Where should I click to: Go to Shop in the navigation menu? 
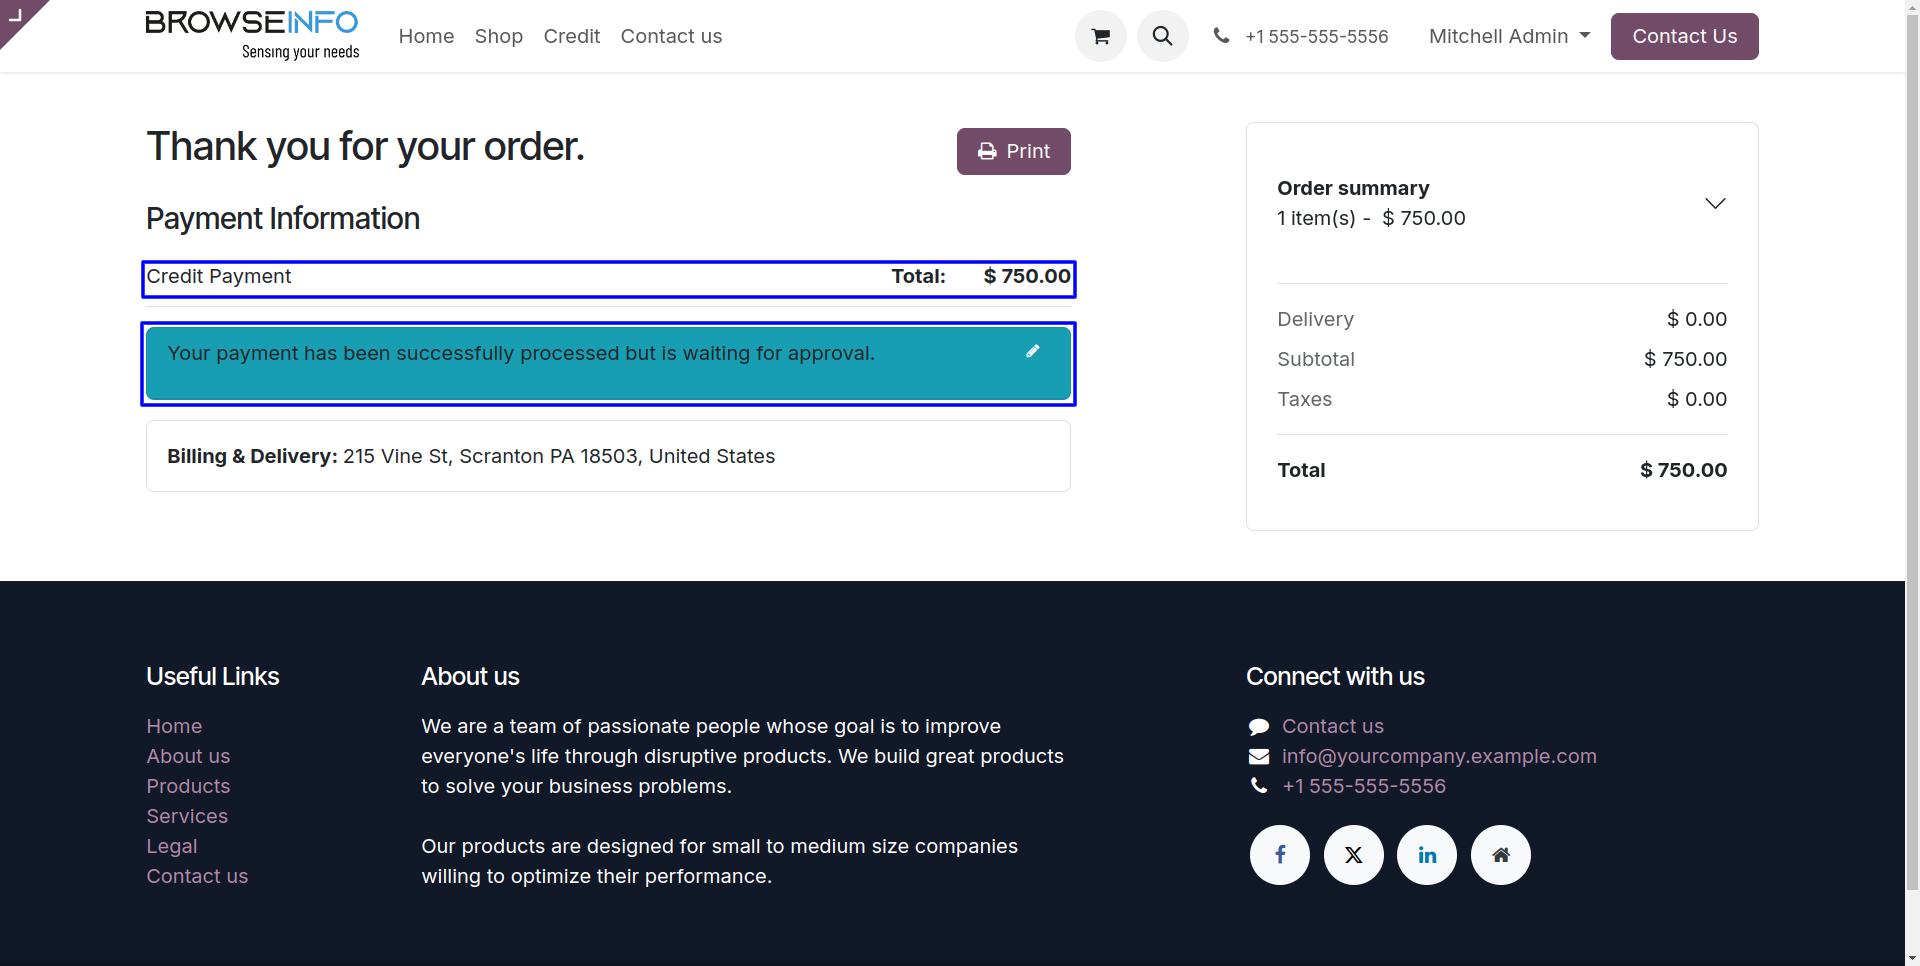[x=498, y=37]
